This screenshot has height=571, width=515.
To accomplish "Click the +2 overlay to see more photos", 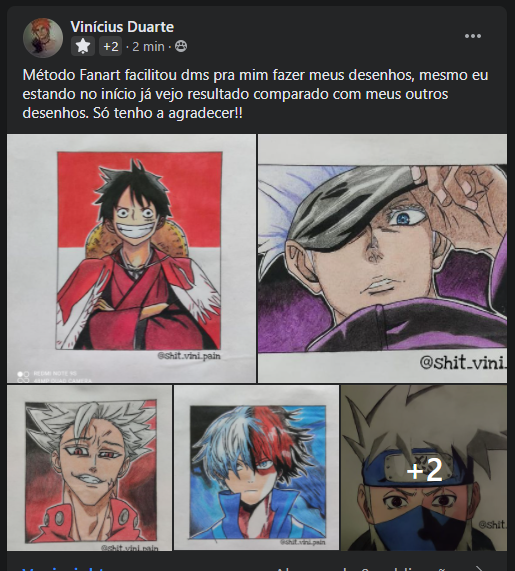I will click(x=424, y=470).
